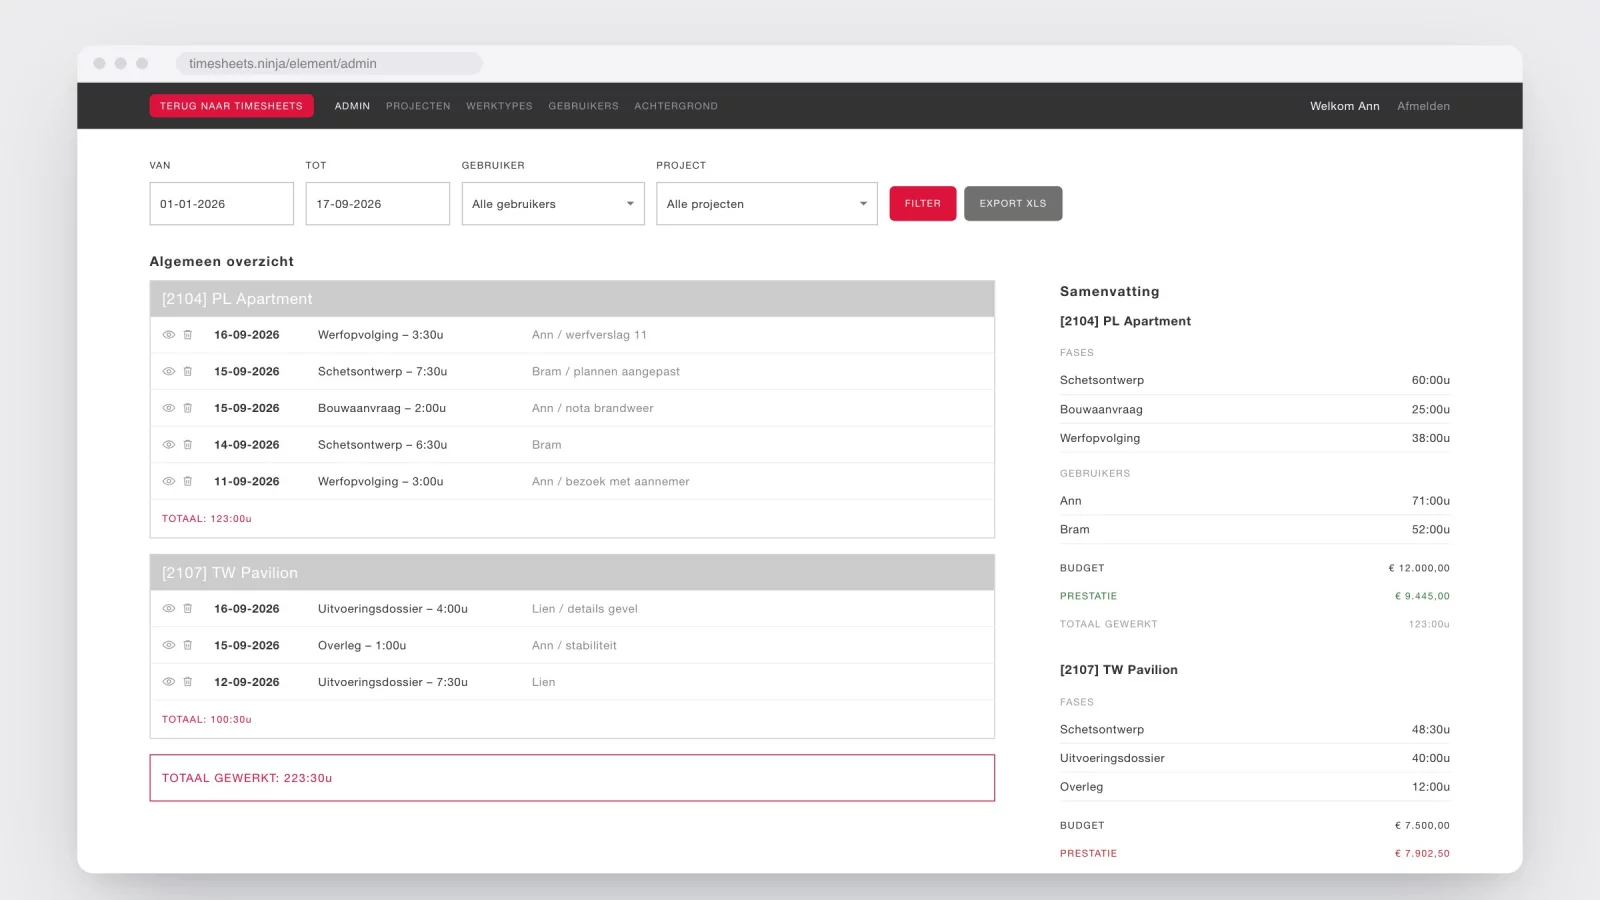Click the Totaal gewerkt: 223:30u text

(247, 778)
